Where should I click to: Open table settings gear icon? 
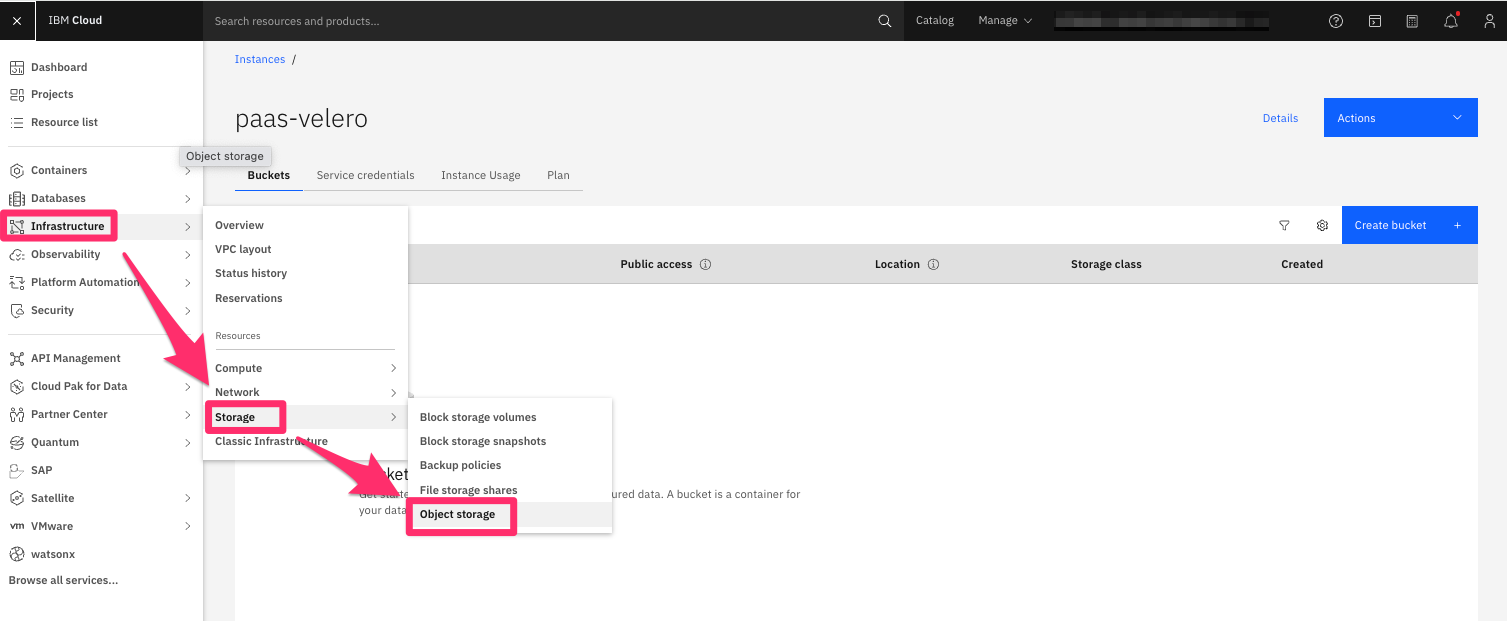1322,225
